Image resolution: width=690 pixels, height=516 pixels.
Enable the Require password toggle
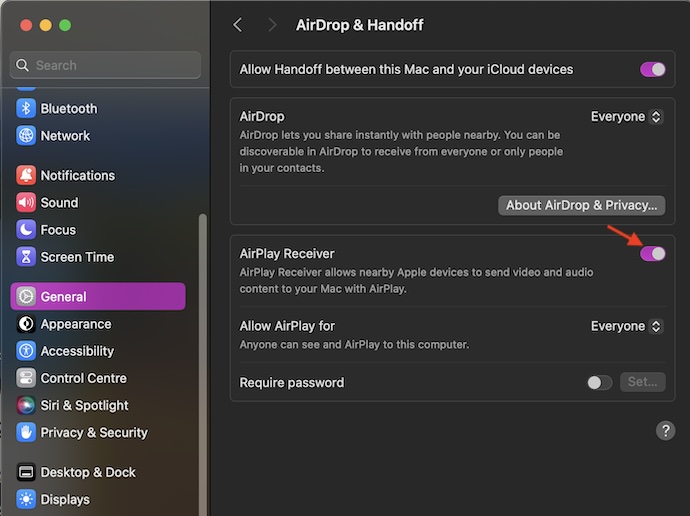(599, 382)
